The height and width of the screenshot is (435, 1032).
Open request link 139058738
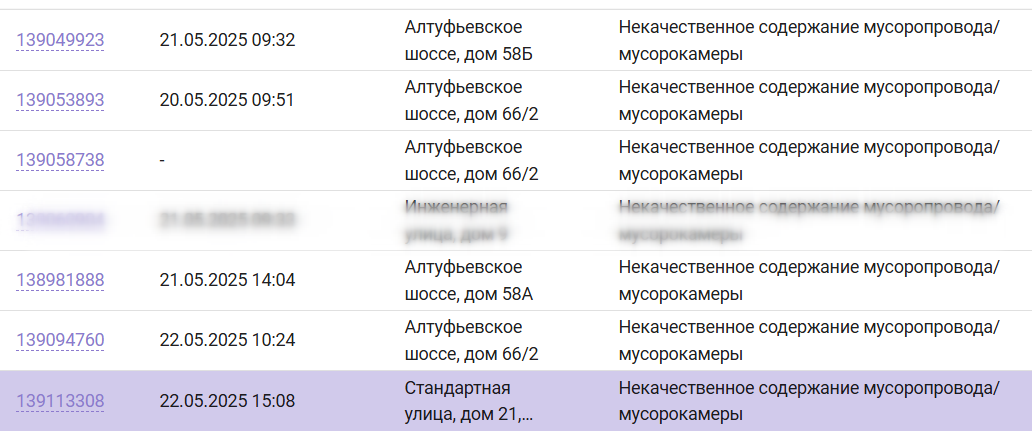point(60,161)
